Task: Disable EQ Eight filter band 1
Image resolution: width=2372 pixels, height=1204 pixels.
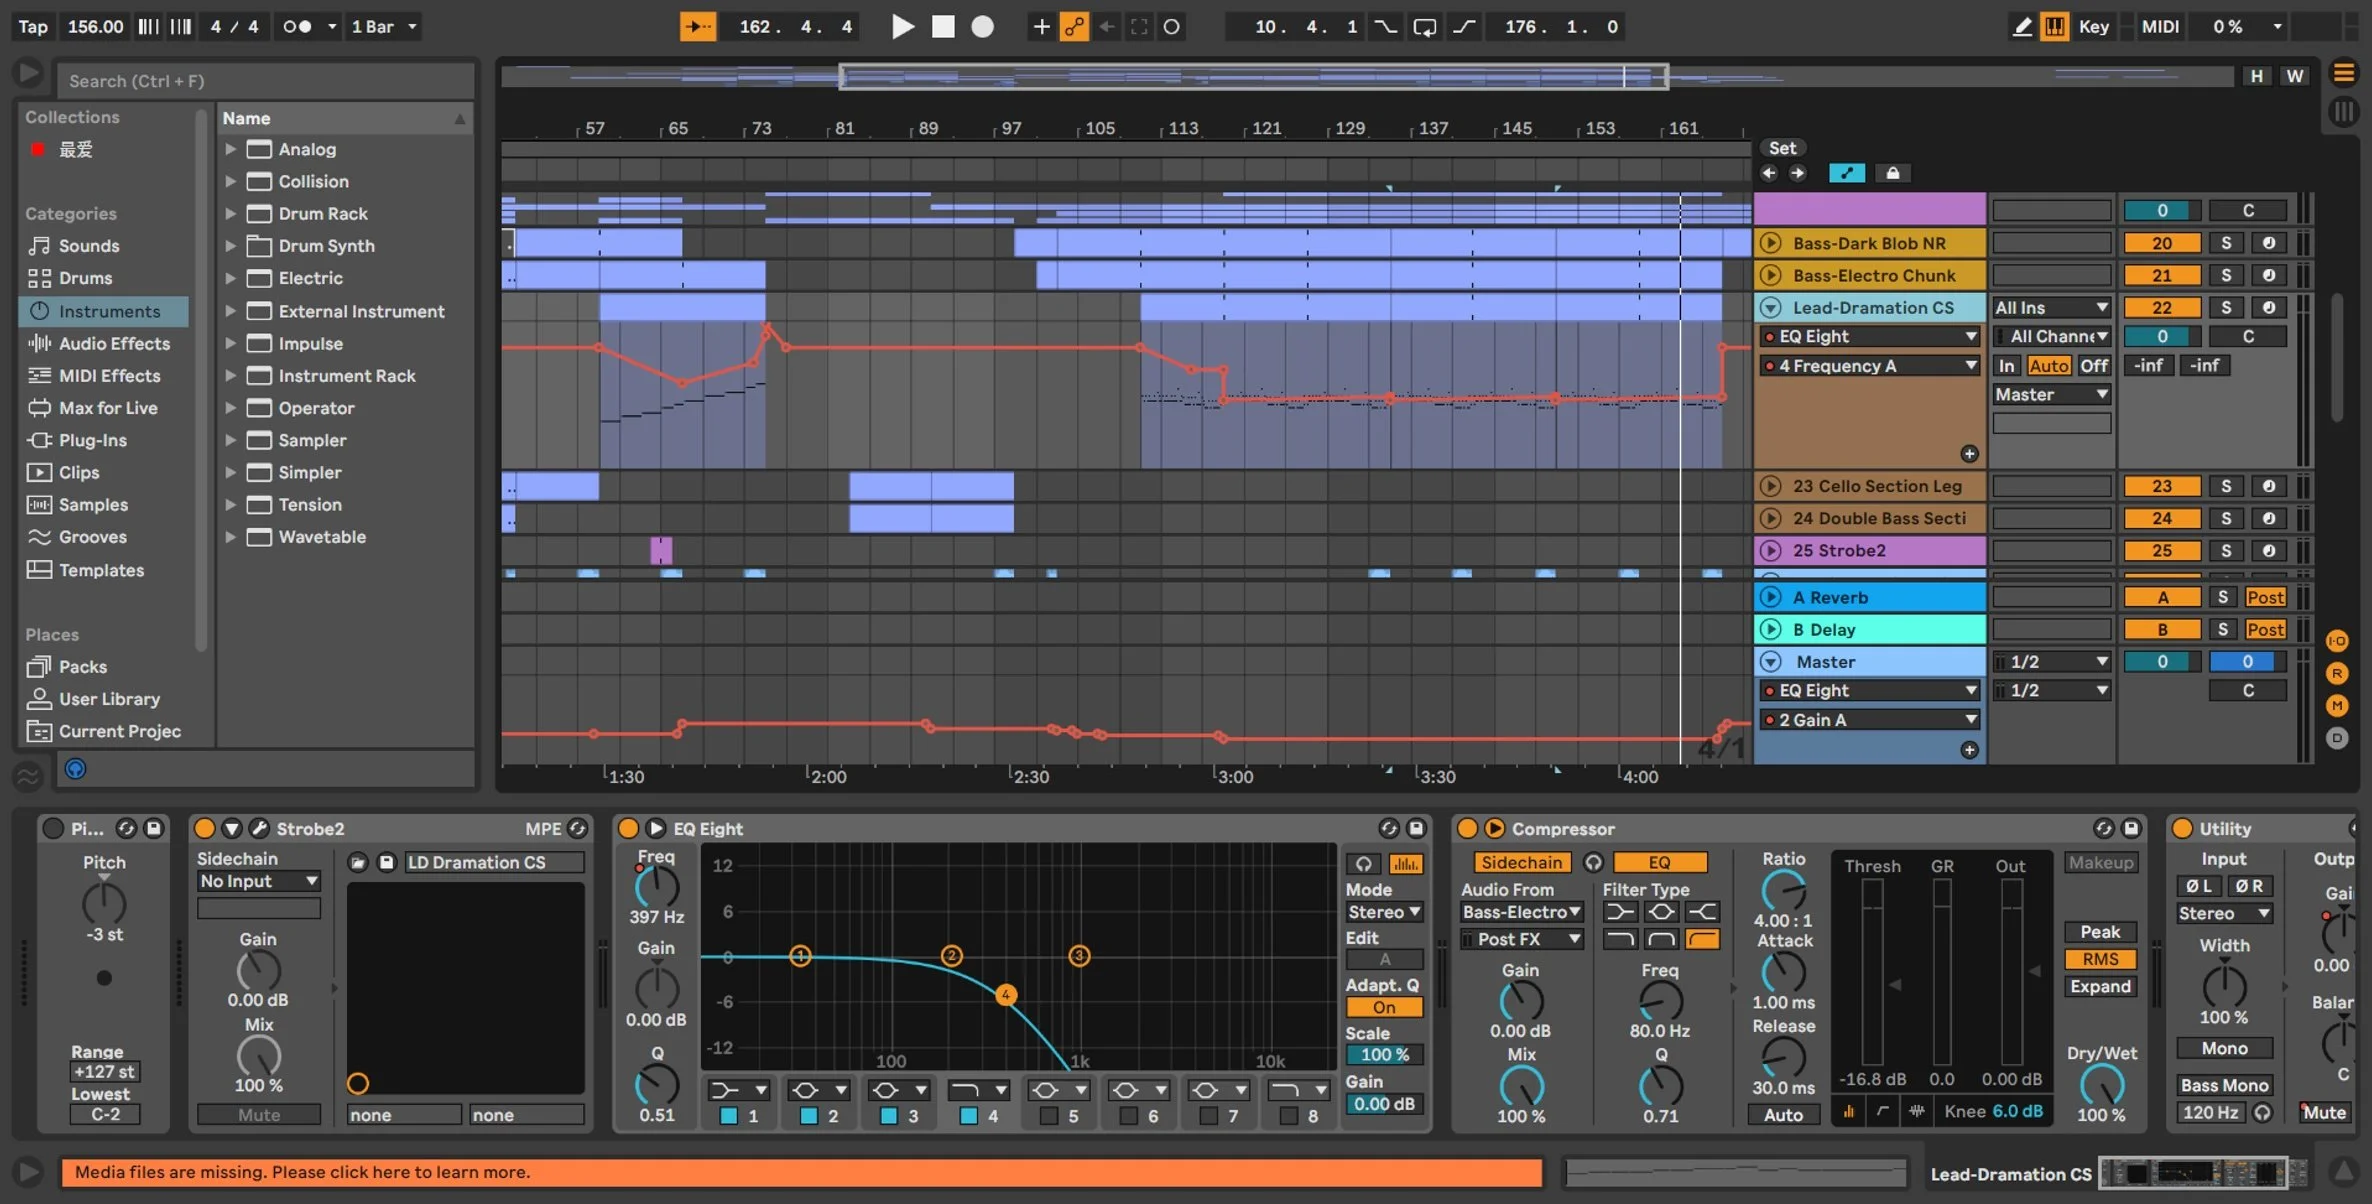Action: (x=728, y=1116)
